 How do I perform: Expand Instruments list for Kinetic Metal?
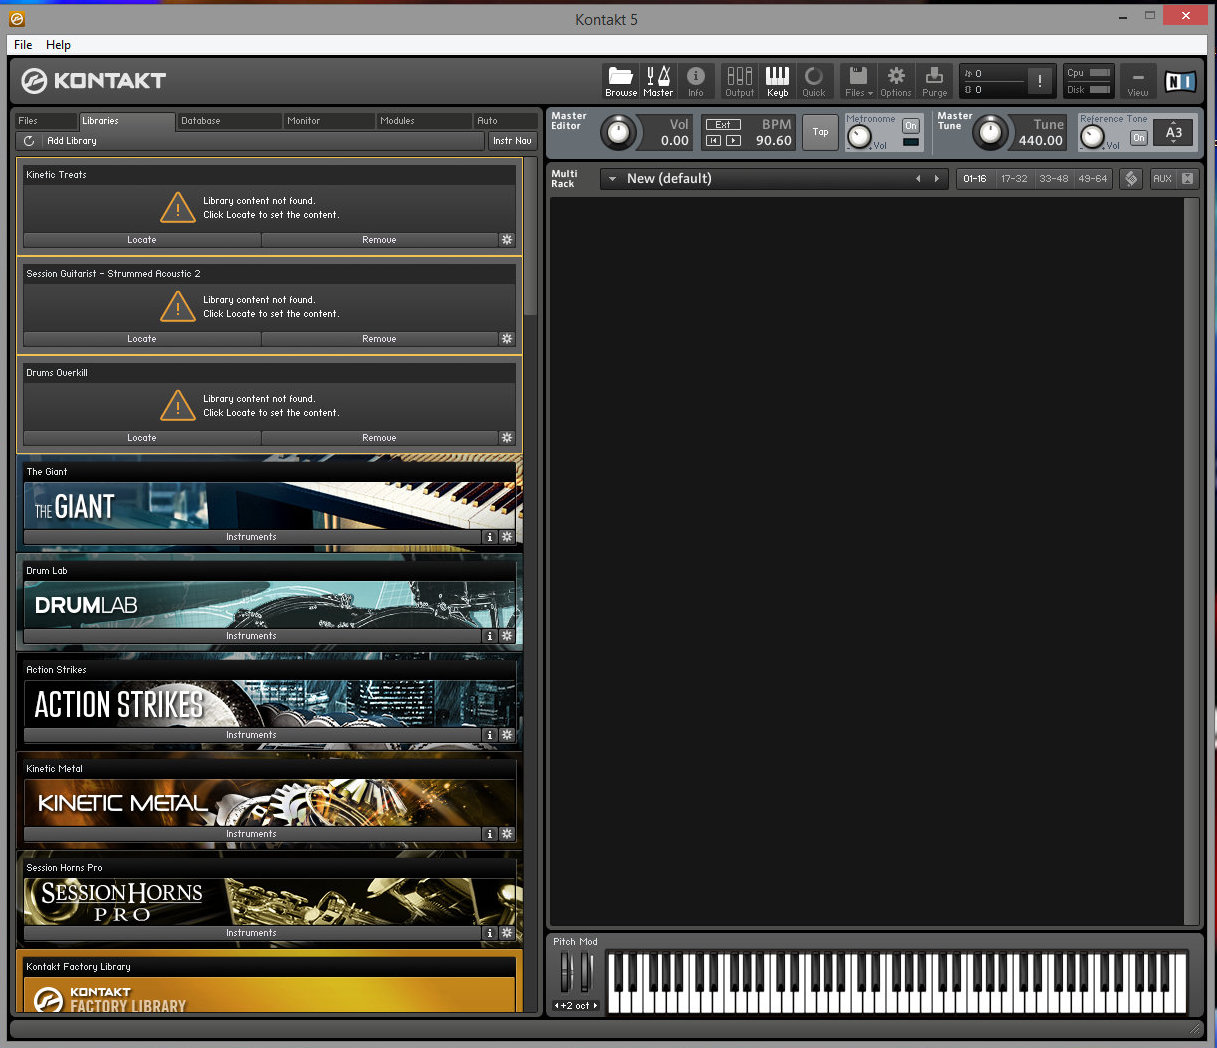[252, 834]
